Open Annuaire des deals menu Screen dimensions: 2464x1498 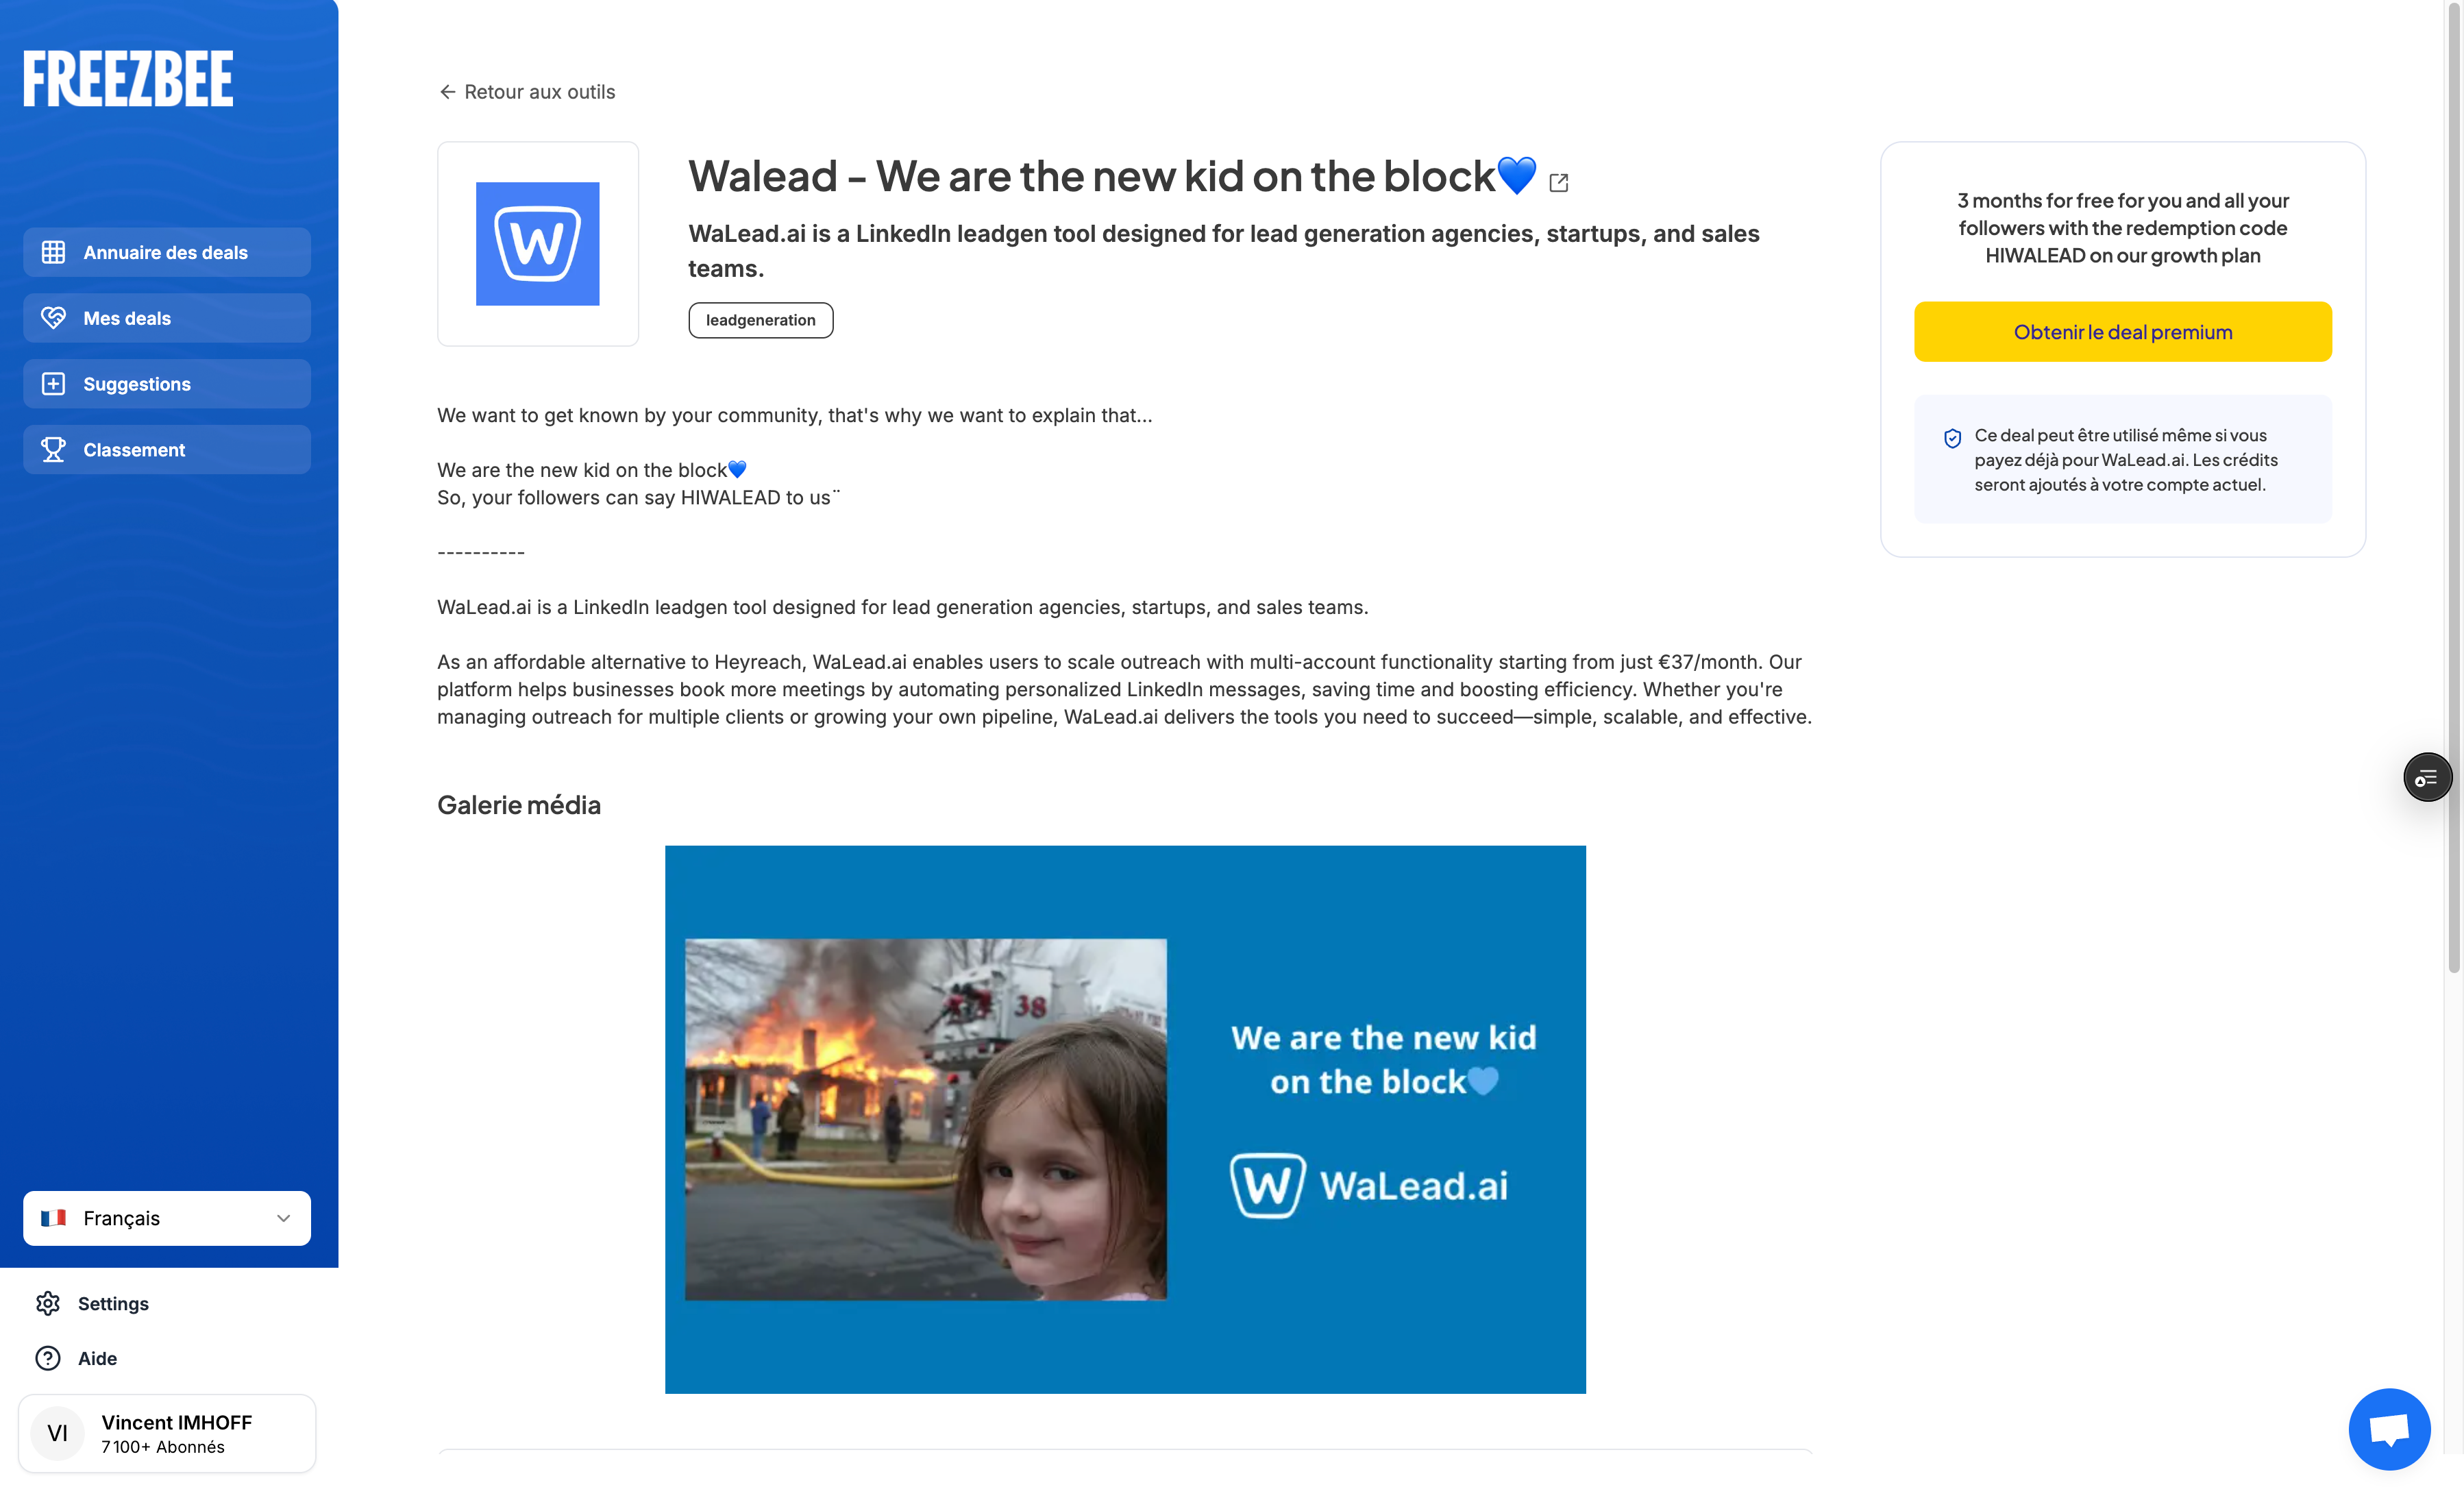pos(167,252)
